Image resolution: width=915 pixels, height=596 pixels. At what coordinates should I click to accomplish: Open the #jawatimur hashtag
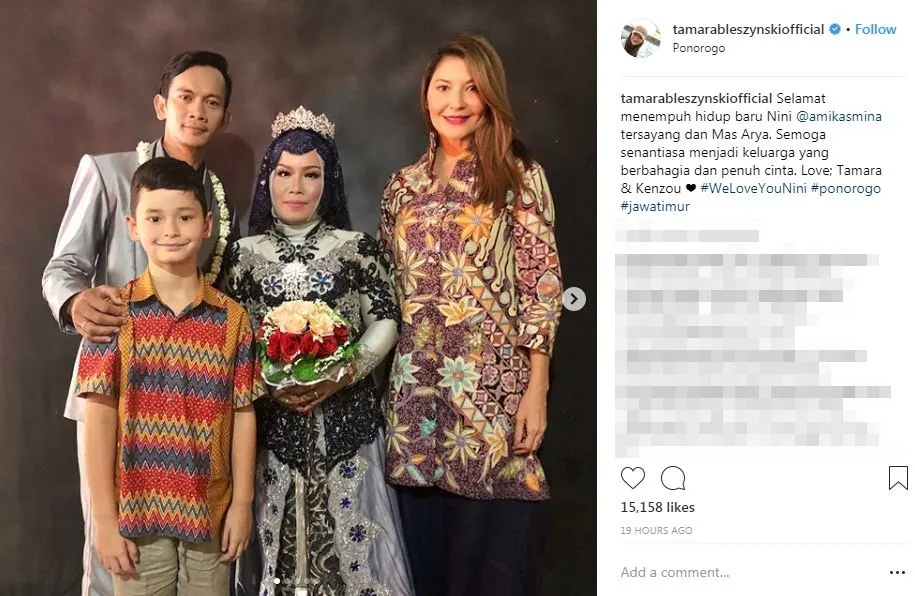(655, 207)
